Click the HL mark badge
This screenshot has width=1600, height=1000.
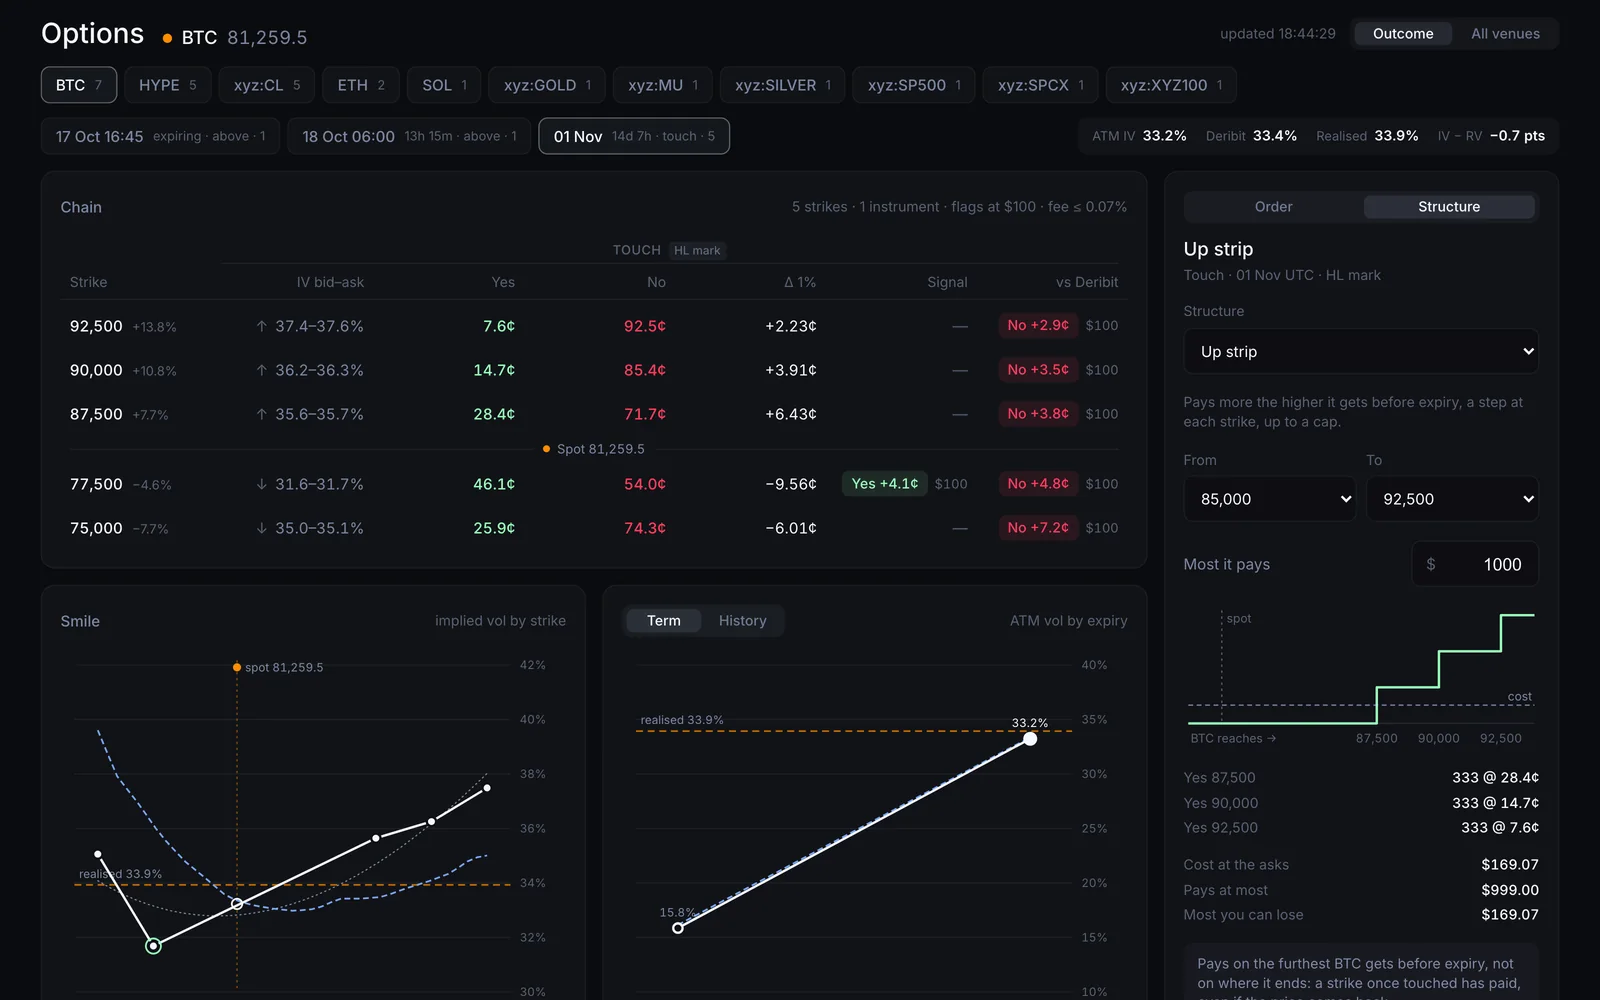point(697,251)
